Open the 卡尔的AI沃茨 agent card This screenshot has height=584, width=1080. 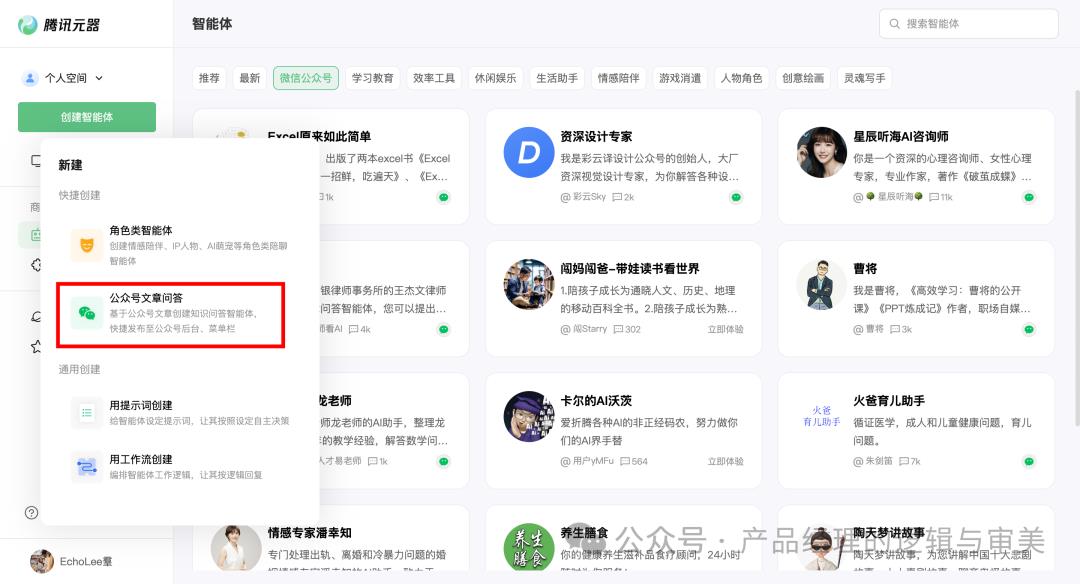[623, 430]
